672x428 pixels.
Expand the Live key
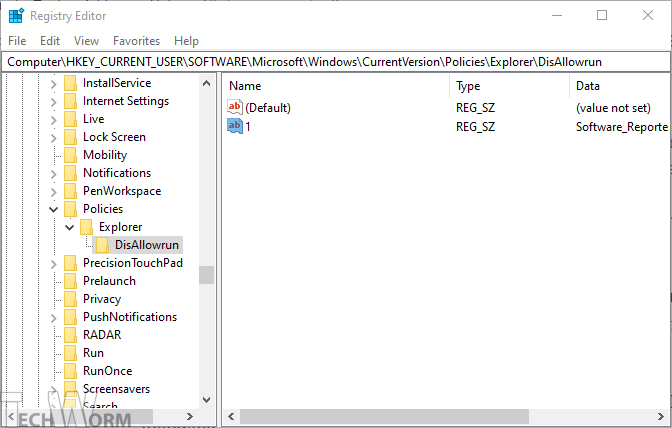54,120
